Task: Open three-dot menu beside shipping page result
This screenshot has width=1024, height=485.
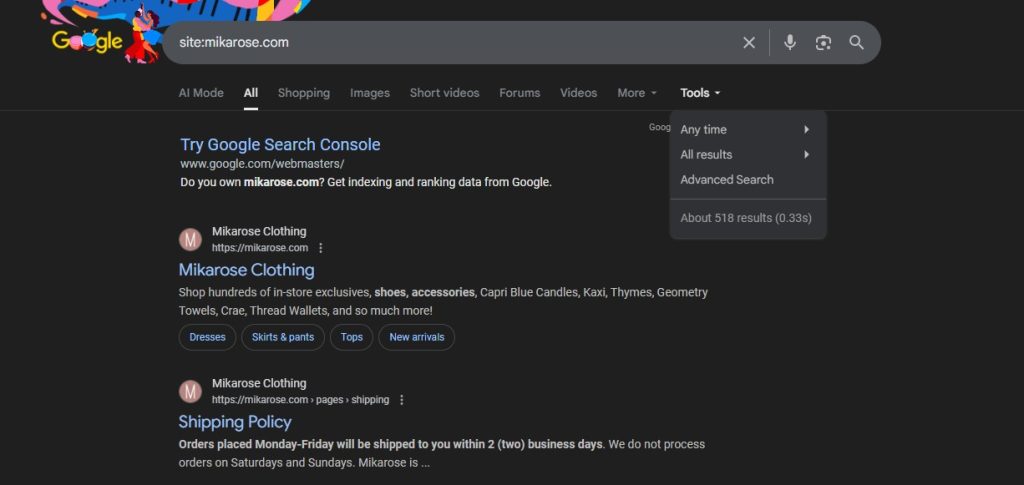Action: click(x=402, y=400)
